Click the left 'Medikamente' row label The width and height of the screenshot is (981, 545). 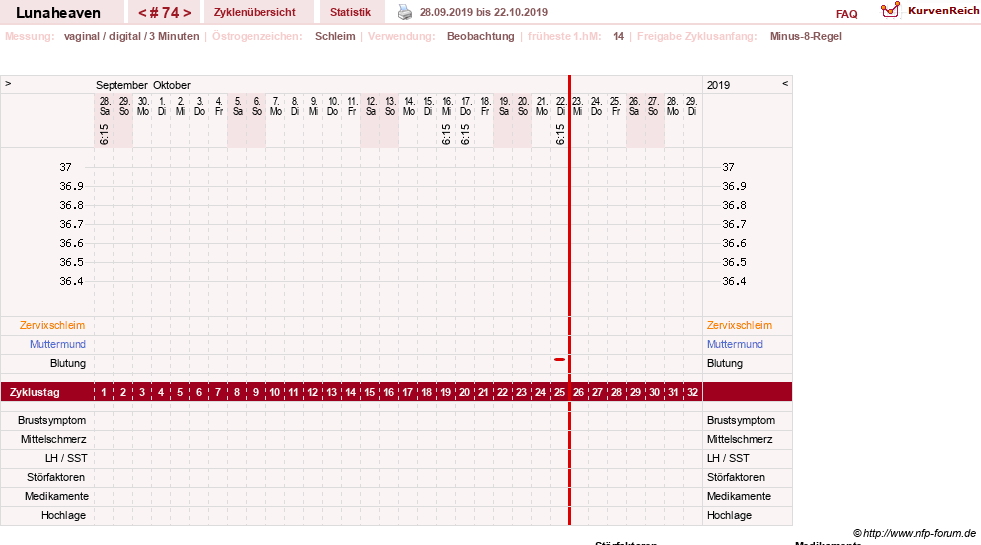[x=56, y=496]
